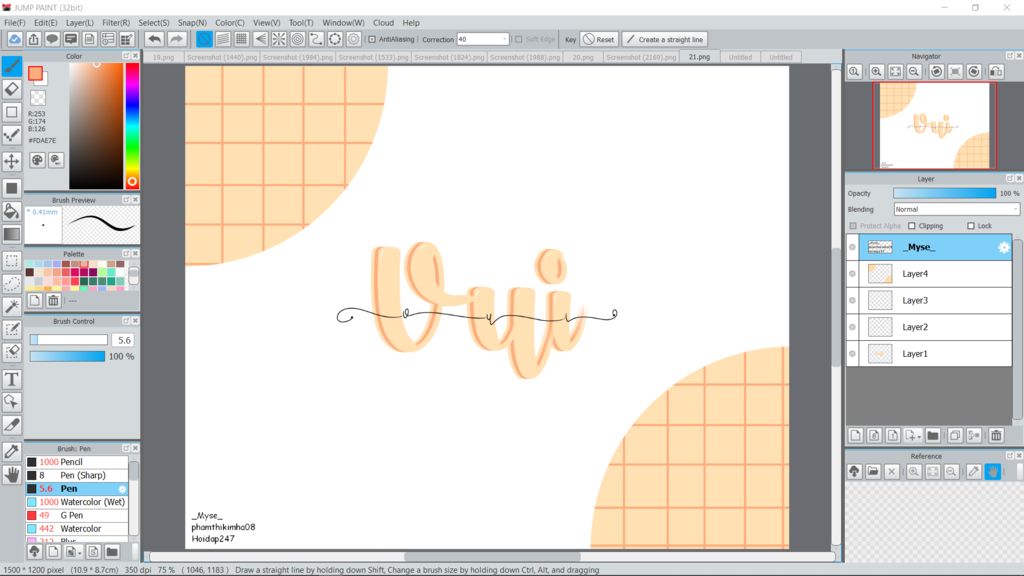Screen dimensions: 1024x576
Task: Click the Reset button
Action: pos(598,39)
